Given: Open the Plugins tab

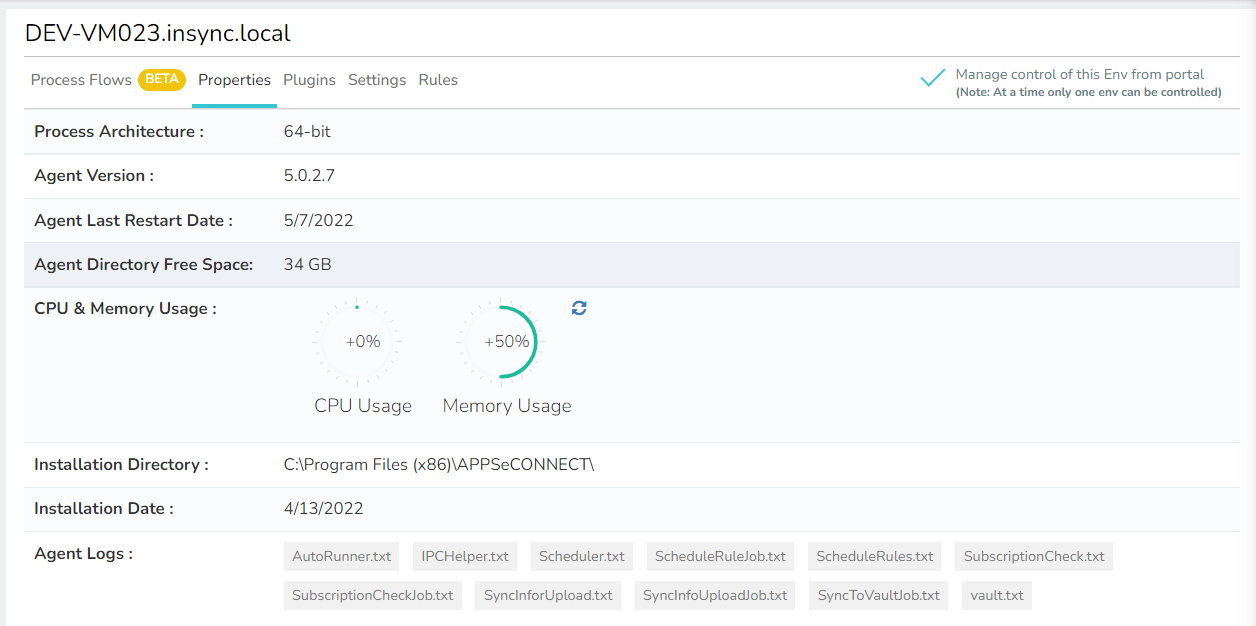Looking at the screenshot, I should 309,80.
